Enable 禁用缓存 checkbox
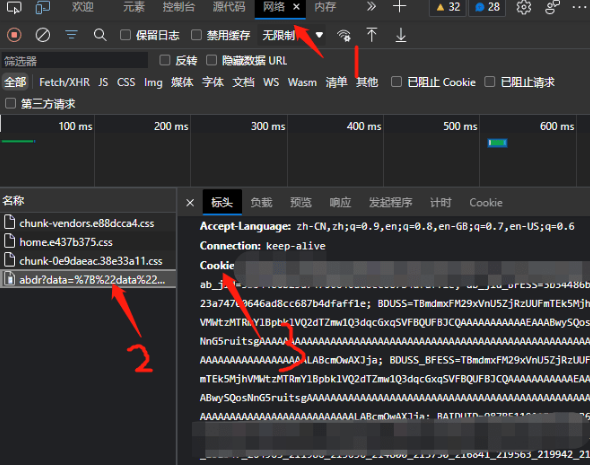 coord(196,35)
